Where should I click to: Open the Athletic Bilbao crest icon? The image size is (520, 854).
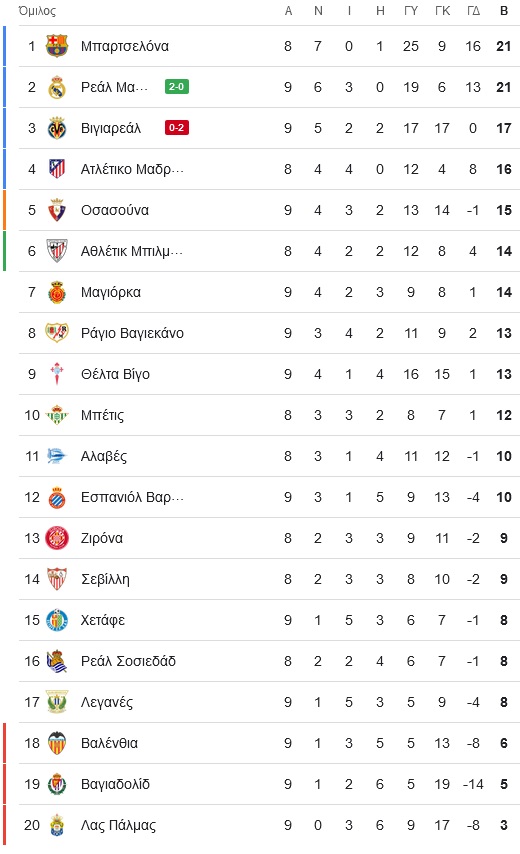tap(57, 251)
